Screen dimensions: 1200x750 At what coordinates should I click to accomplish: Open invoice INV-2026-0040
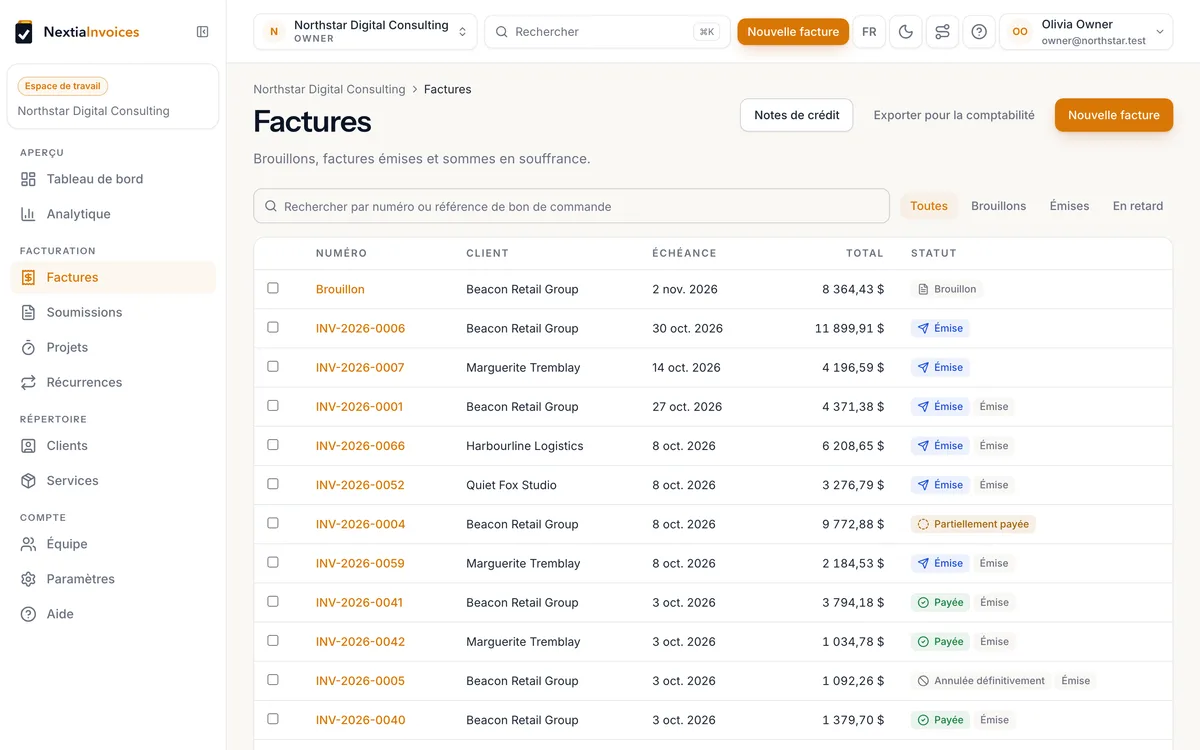(360, 720)
